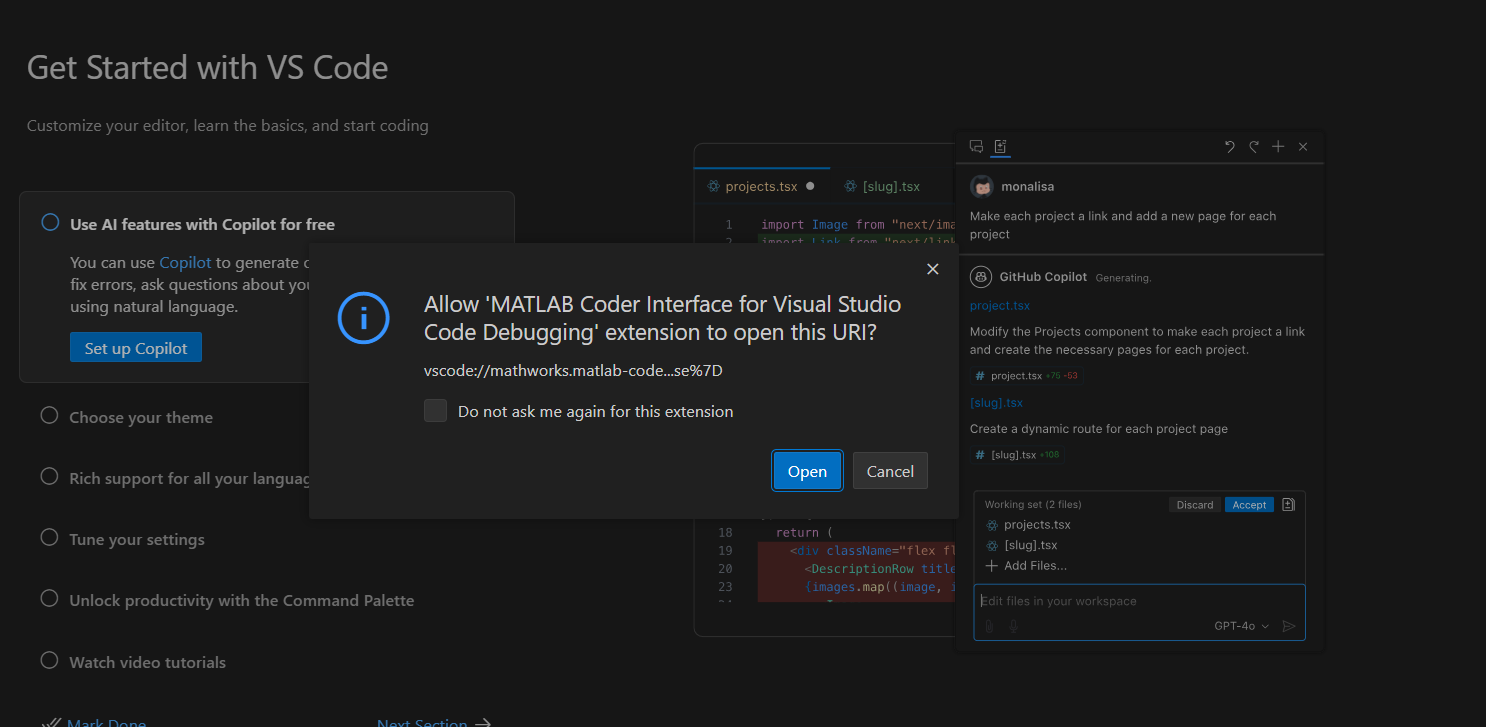Click the React icon on [slug].tsx tab
Image resolution: width=1486 pixels, height=727 pixels.
[851, 186]
